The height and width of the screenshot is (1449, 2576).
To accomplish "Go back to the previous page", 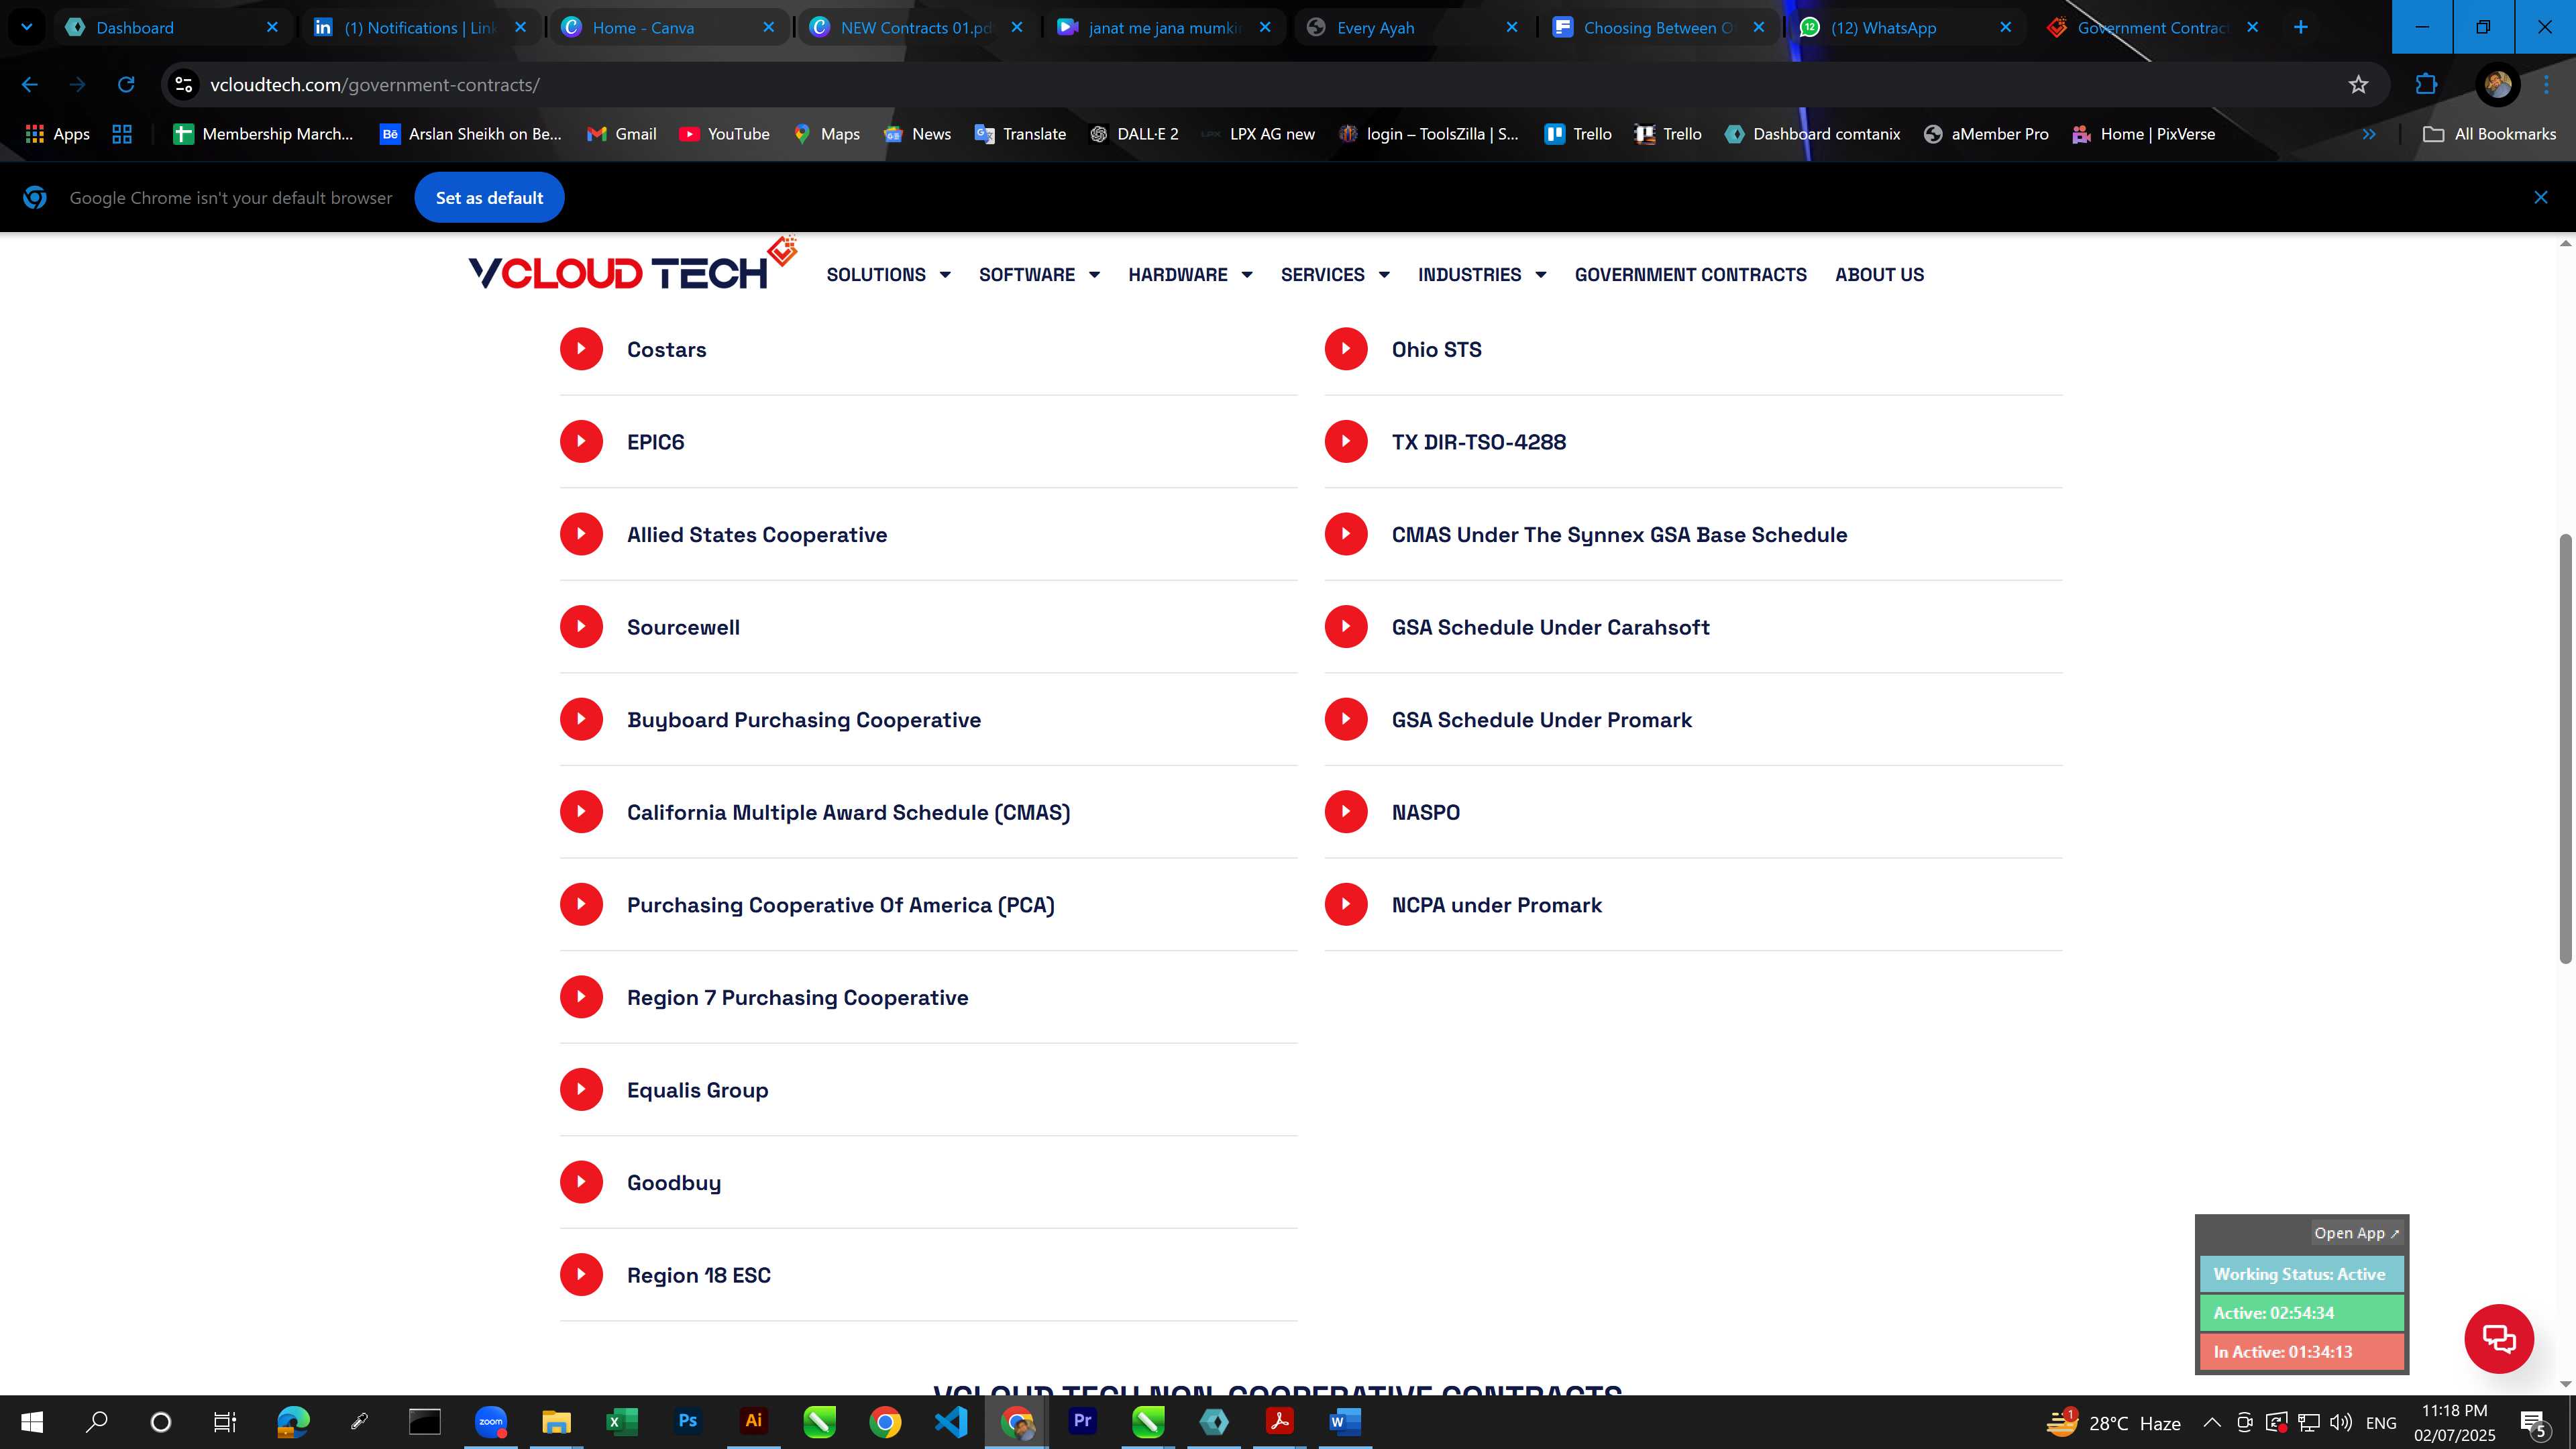I will click(x=30, y=85).
